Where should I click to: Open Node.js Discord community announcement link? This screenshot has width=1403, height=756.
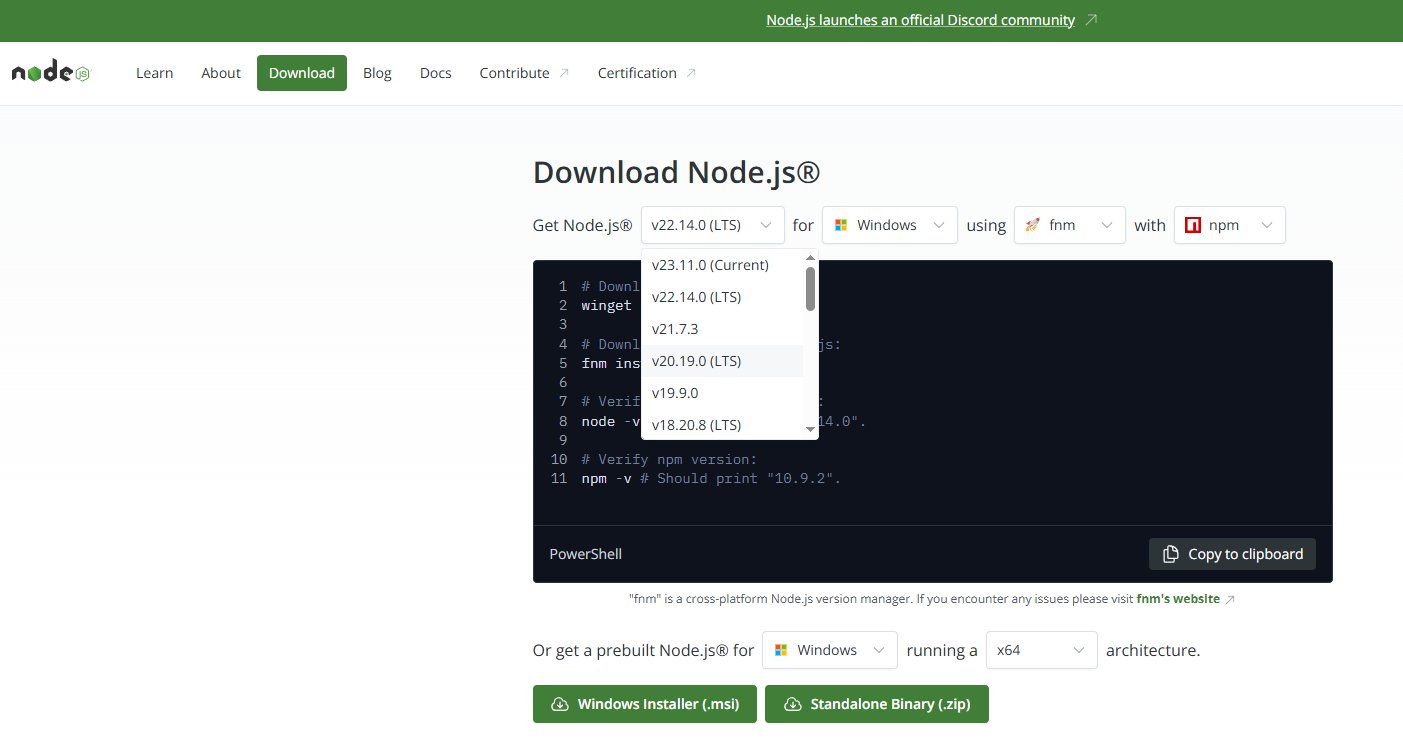coord(921,20)
